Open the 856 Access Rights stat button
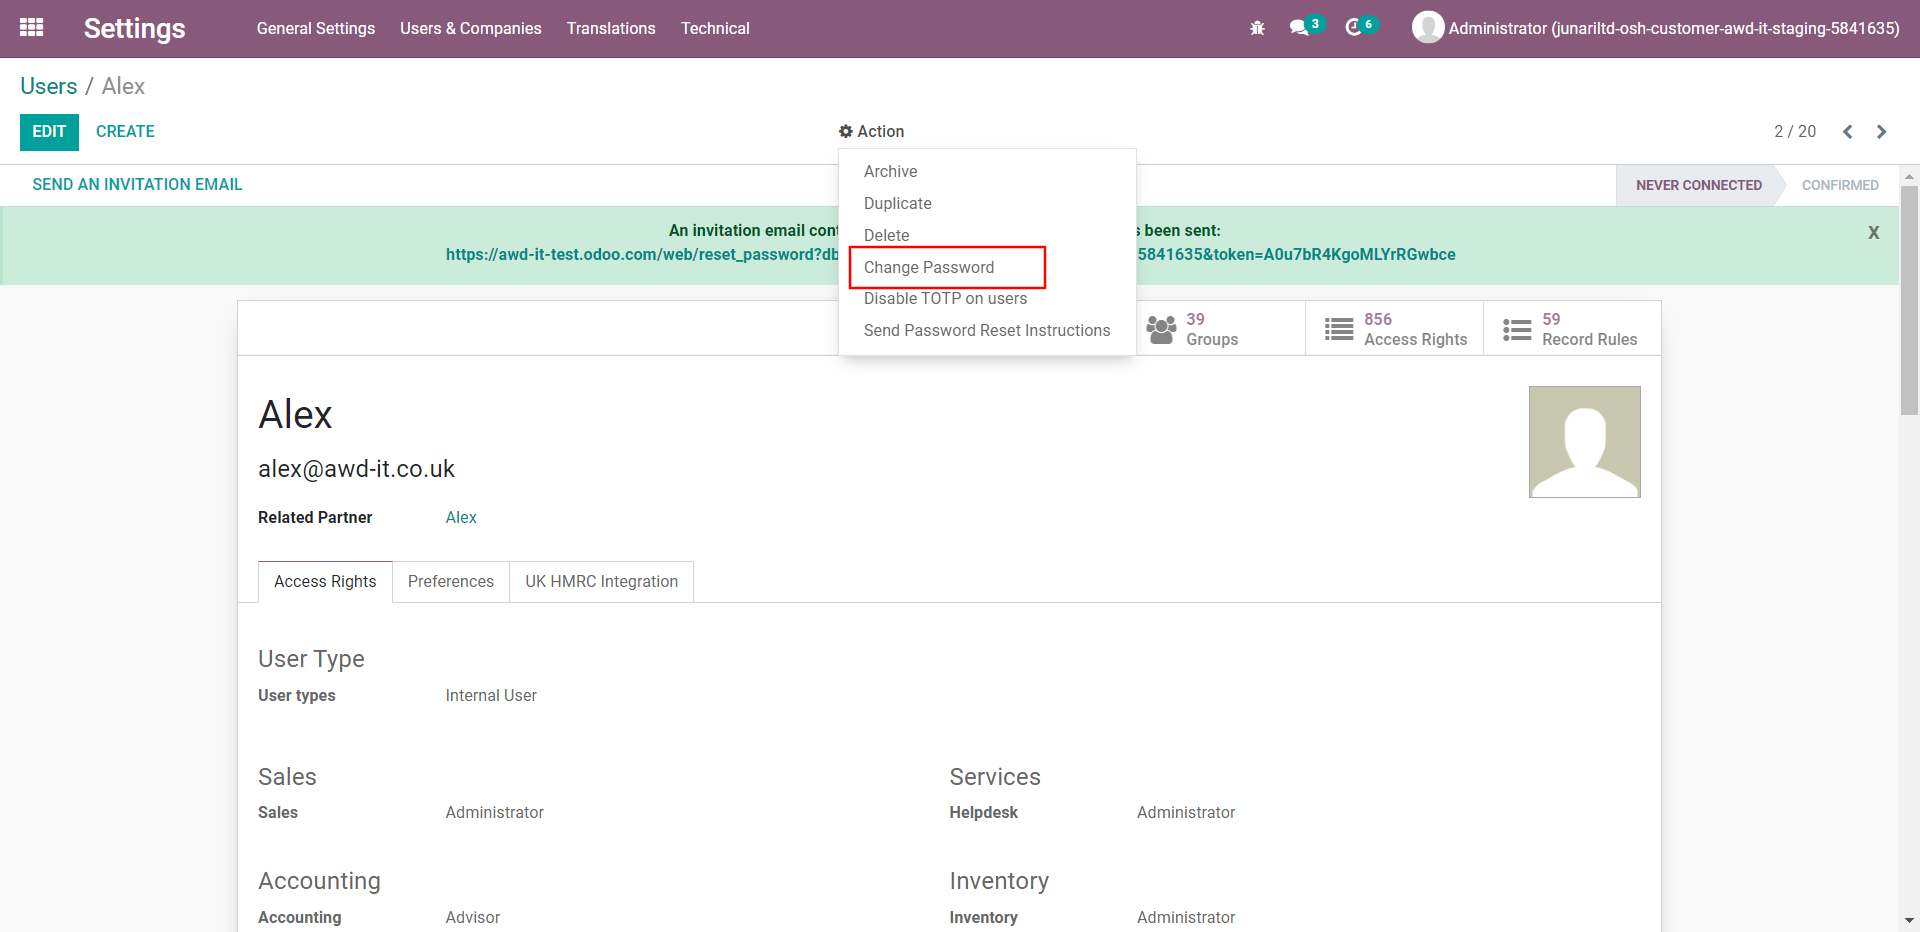Screen dimensions: 1920x932 tap(1395, 329)
